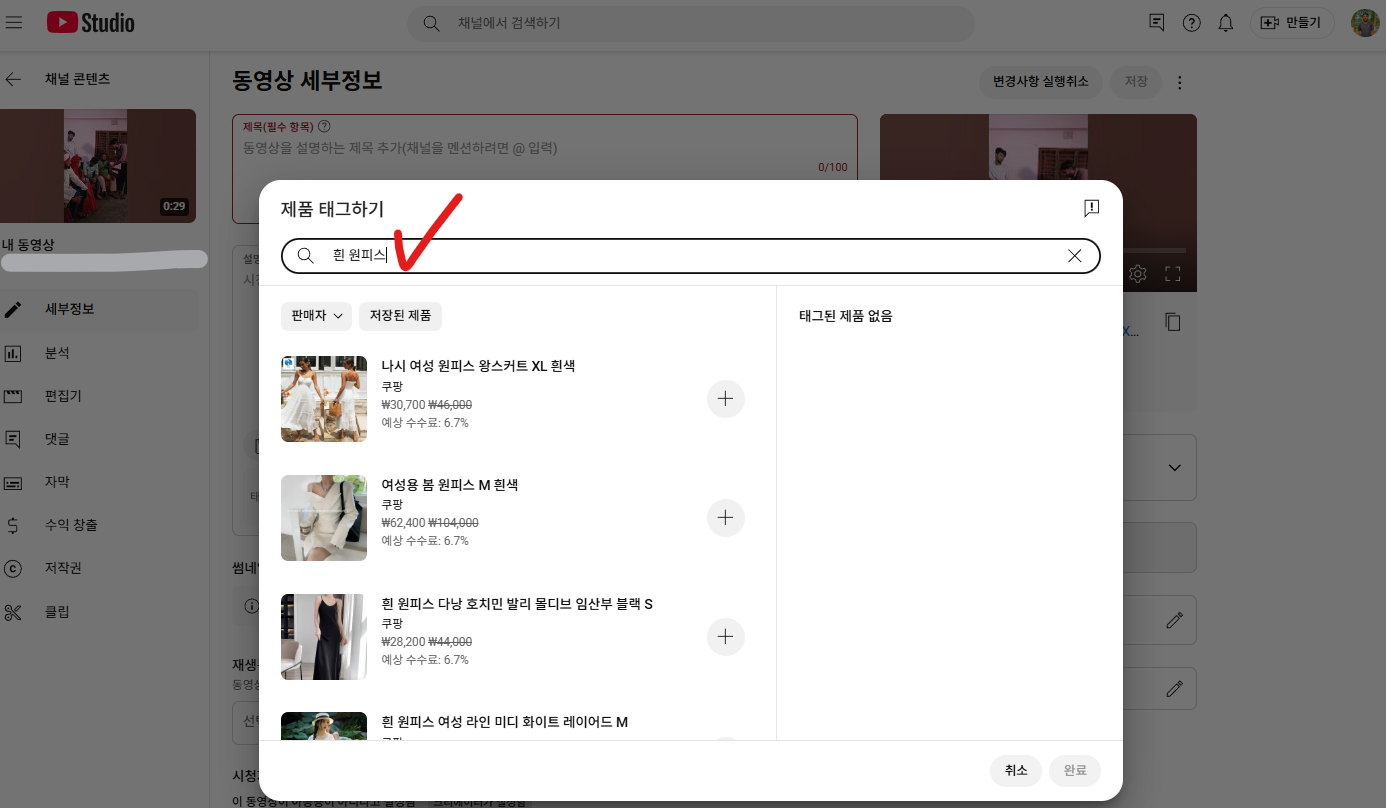
Task: Filter by 저장된 제품 chip
Action: (400, 316)
